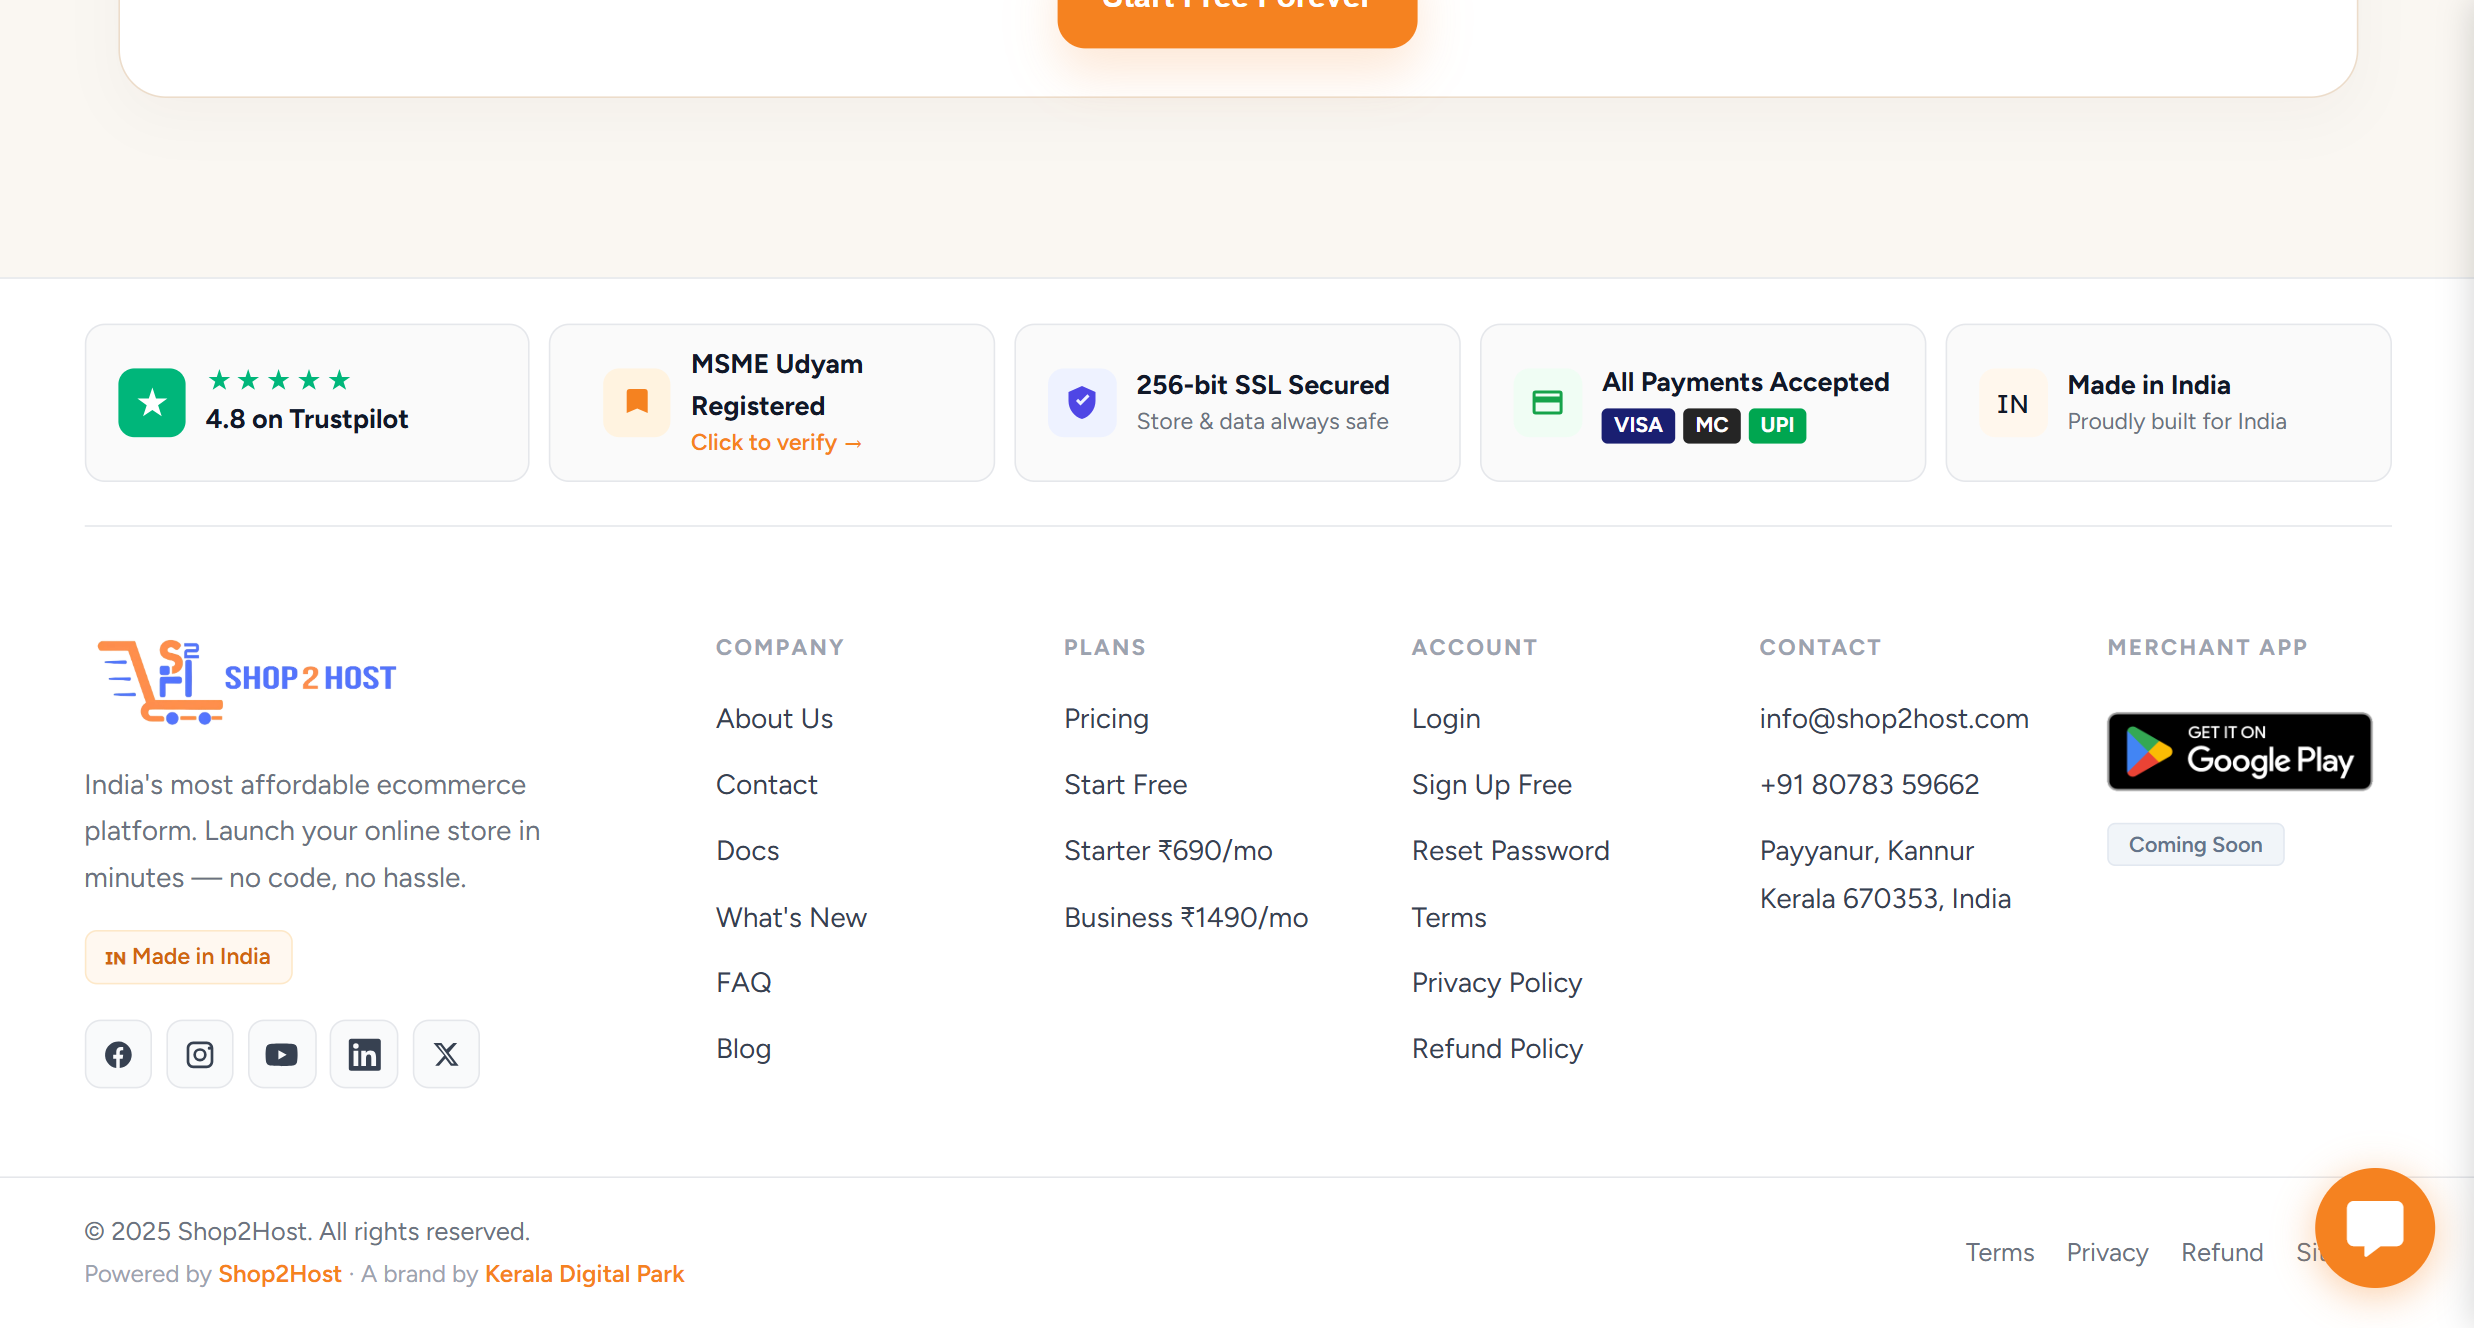Click the X (Twitter) icon
2474x1328 pixels.
pyautogui.click(x=446, y=1053)
